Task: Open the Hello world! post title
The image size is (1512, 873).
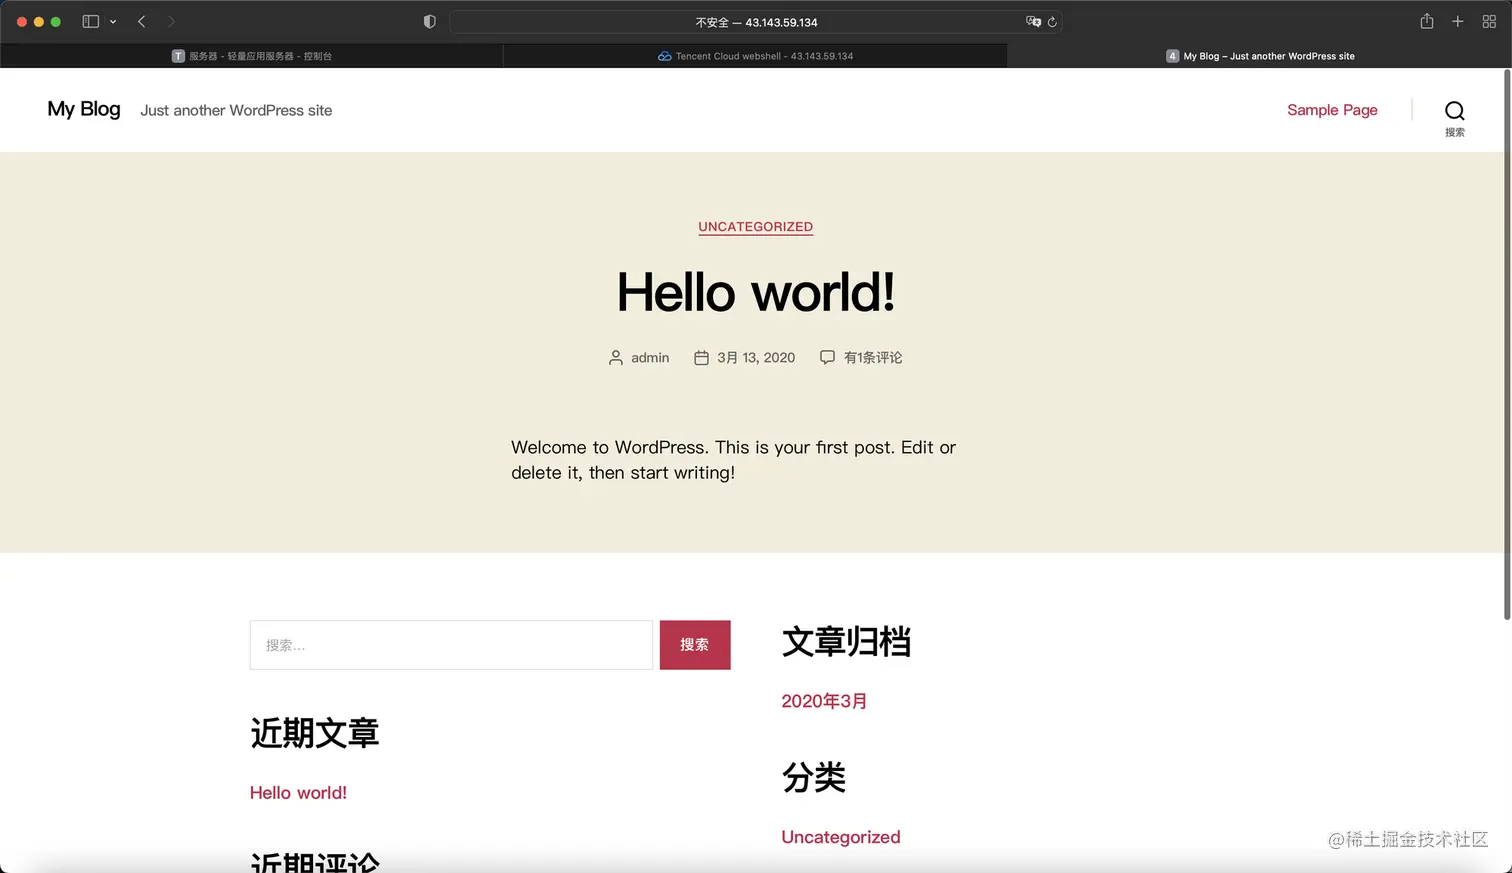Action: (755, 292)
